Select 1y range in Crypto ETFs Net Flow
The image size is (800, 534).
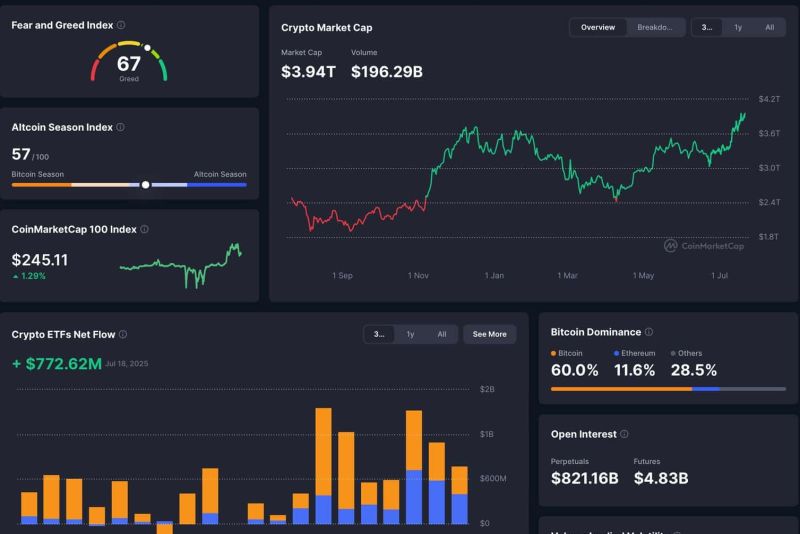pyautogui.click(x=410, y=334)
